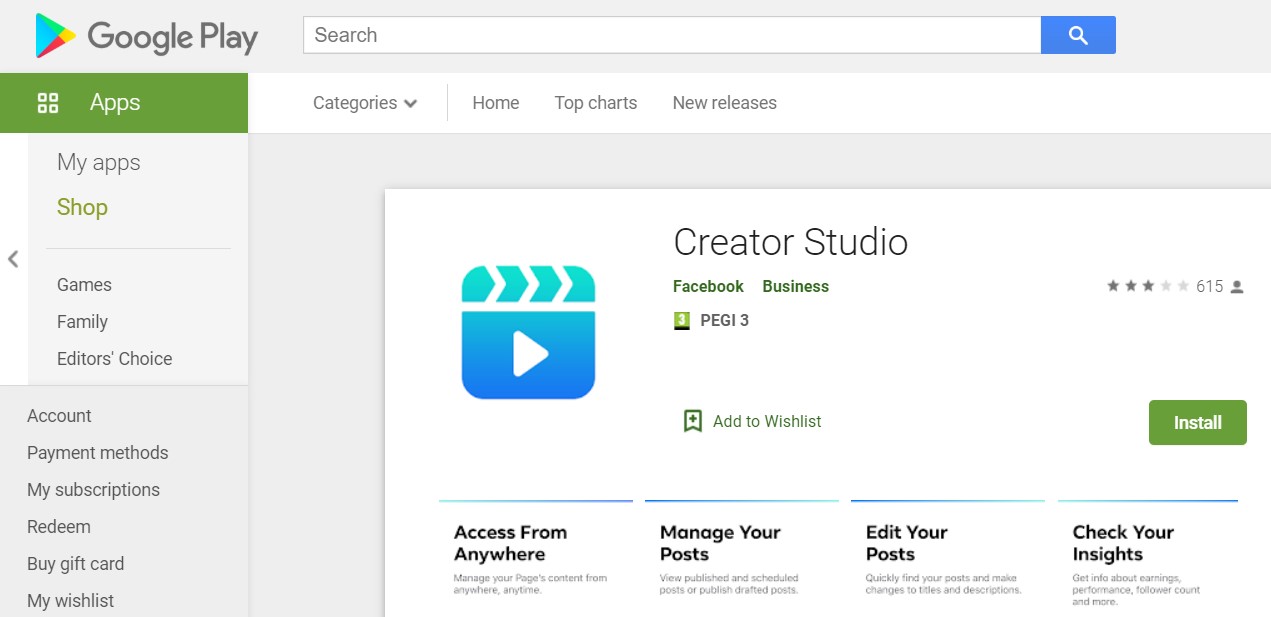This screenshot has width=1271, height=617.
Task: Click the Install button
Action: click(x=1197, y=422)
